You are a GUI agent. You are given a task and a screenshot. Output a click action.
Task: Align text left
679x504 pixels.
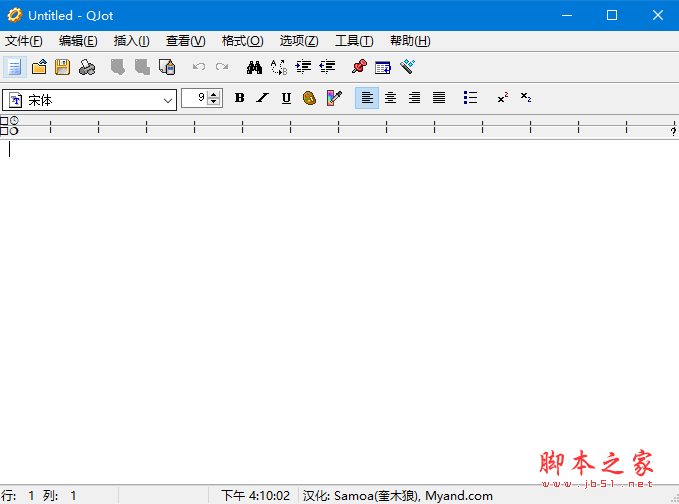pos(367,98)
